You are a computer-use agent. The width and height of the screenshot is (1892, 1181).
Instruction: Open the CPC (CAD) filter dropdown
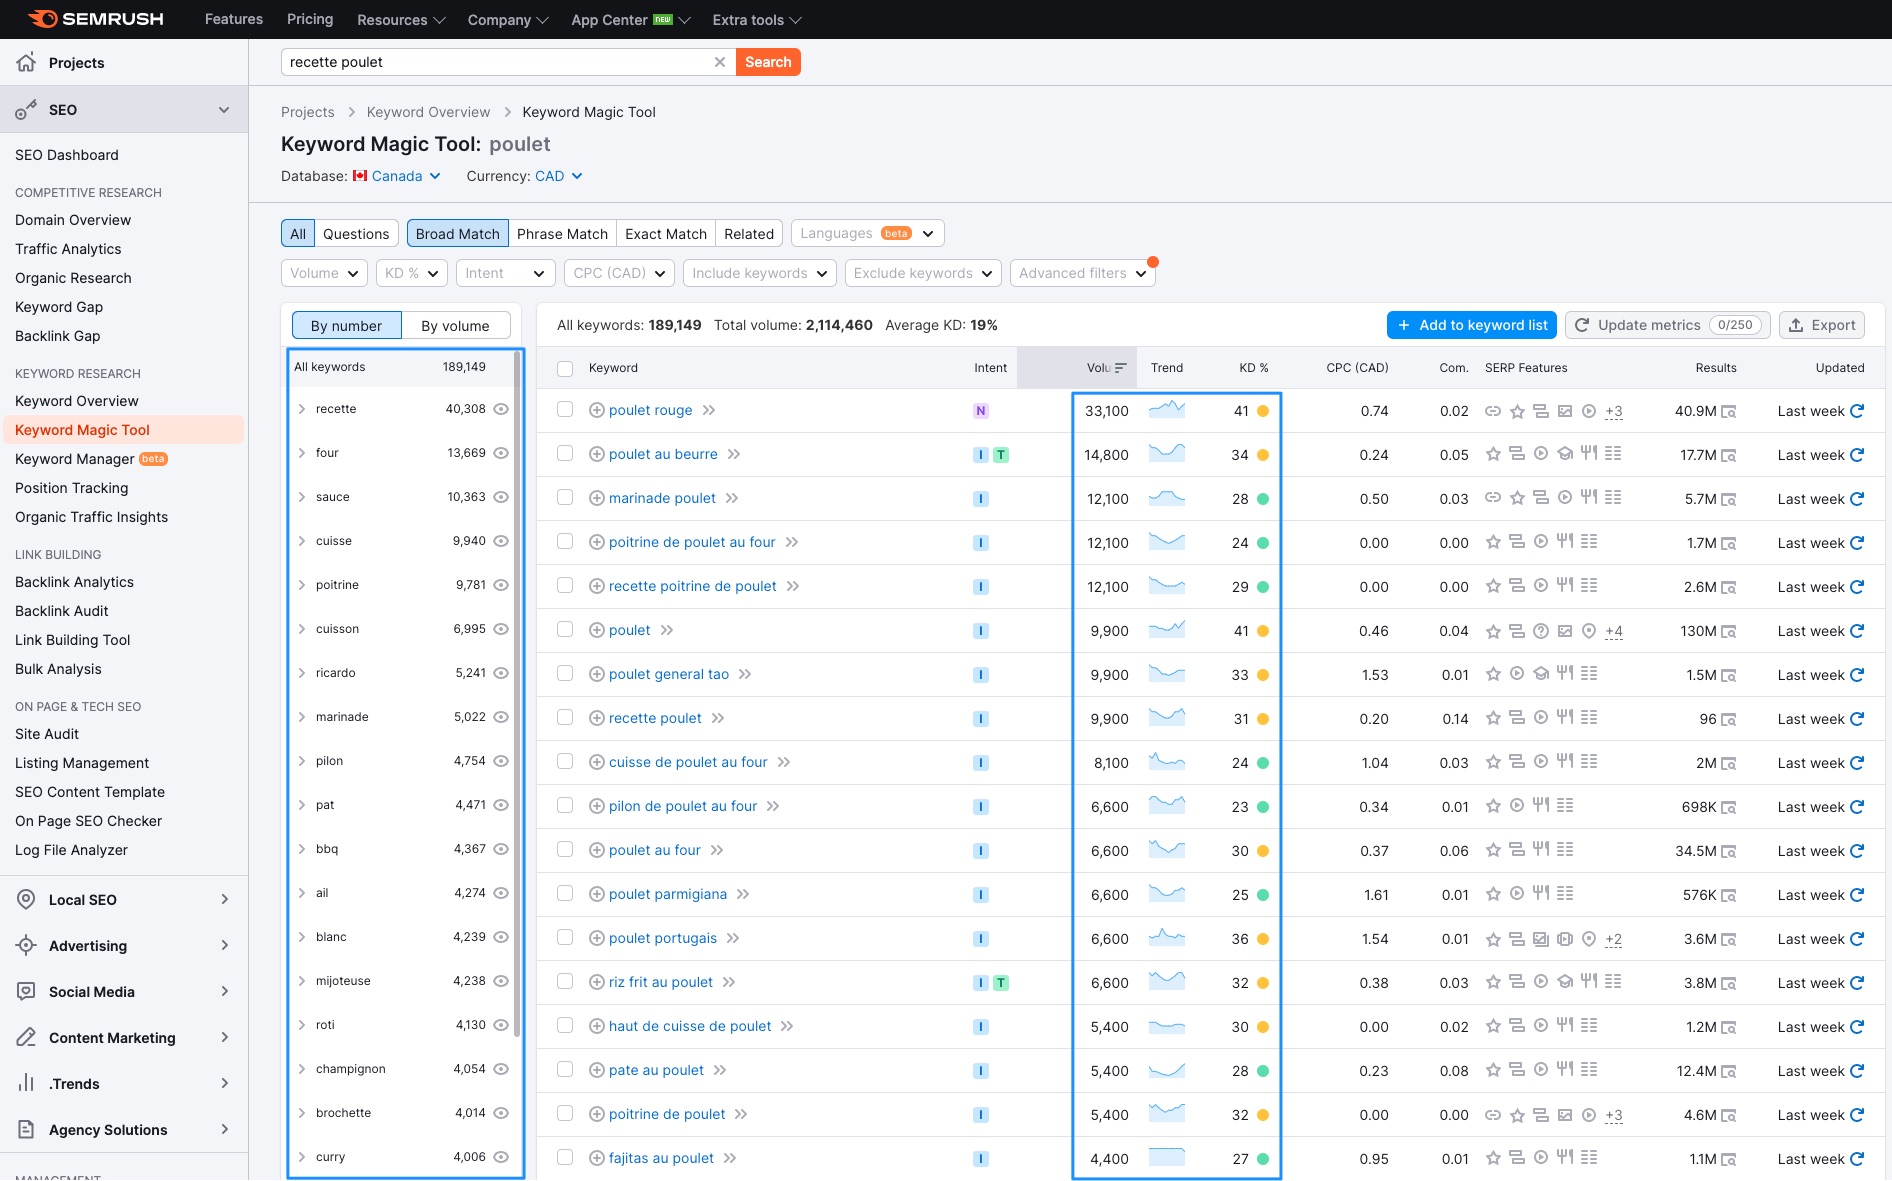click(619, 273)
